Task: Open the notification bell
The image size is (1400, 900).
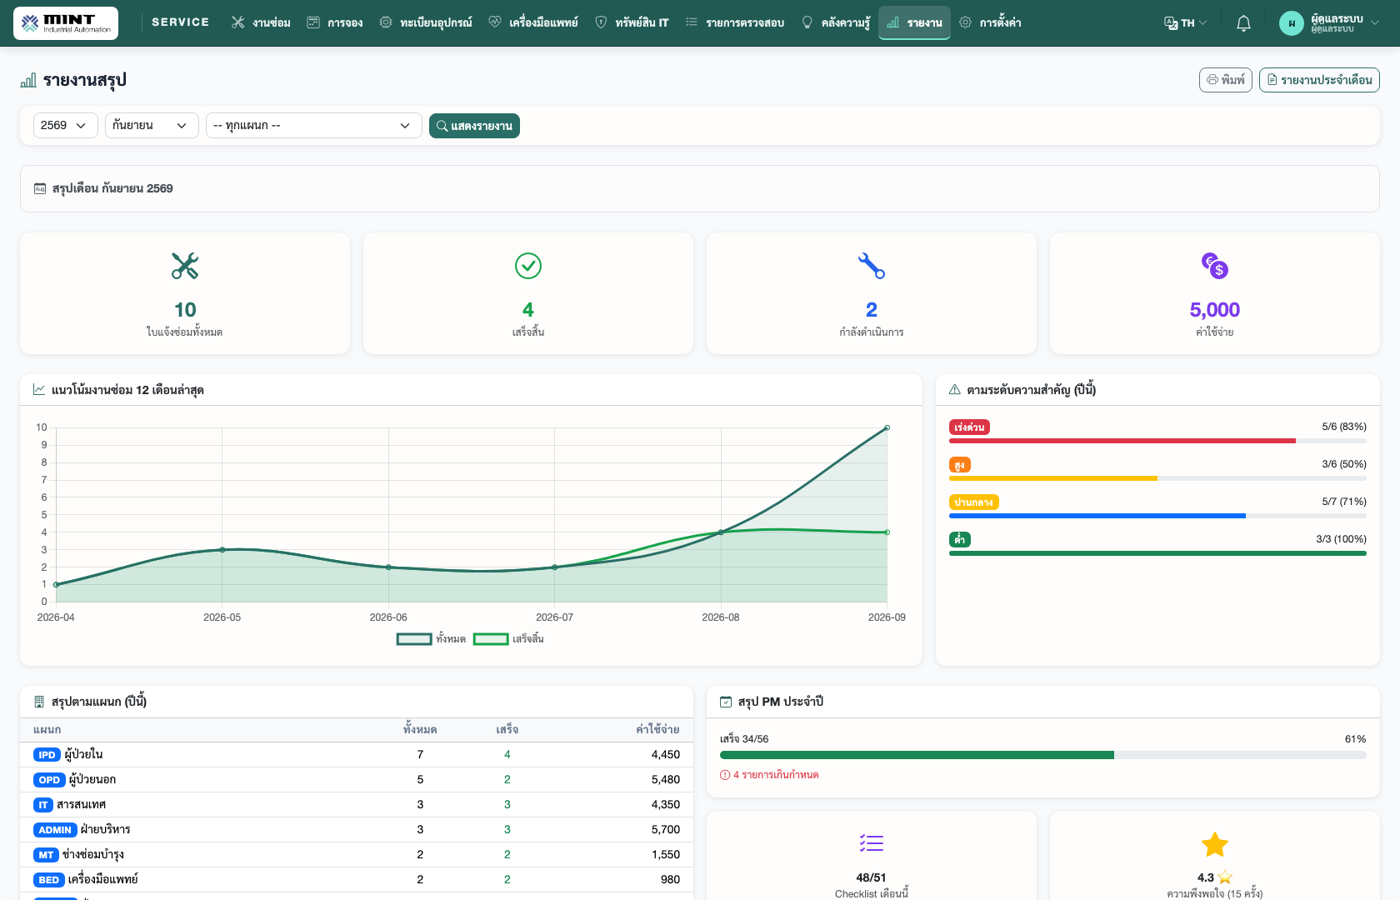Action: click(1243, 23)
